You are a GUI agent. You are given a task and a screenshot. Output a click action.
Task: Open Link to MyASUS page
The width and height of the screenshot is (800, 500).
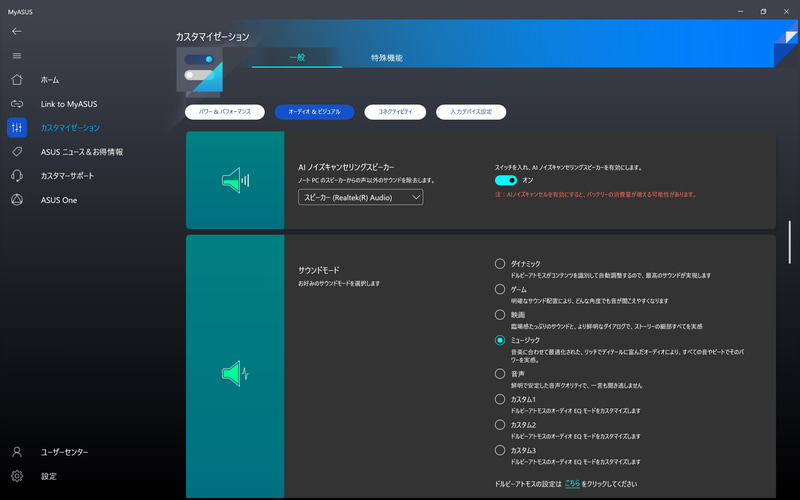pyautogui.click(x=69, y=104)
